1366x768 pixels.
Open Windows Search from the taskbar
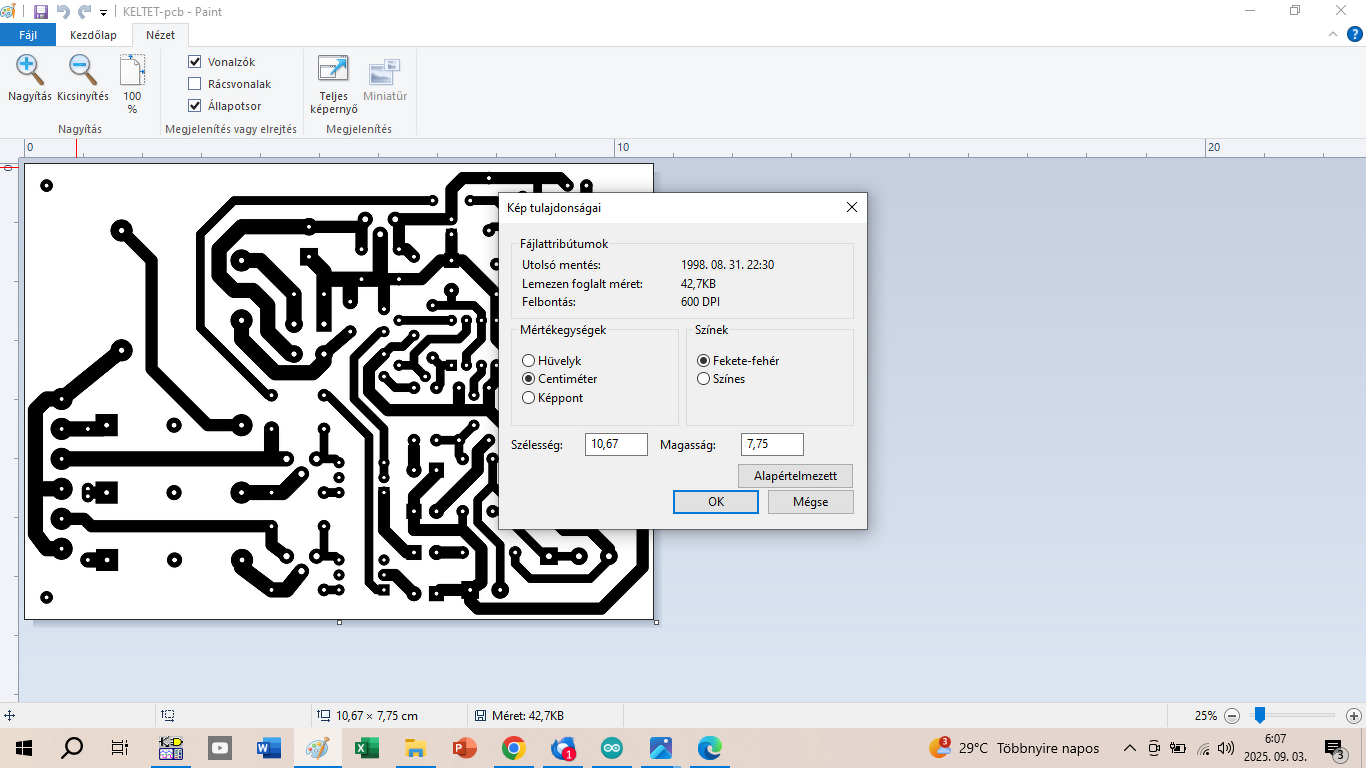coord(72,747)
